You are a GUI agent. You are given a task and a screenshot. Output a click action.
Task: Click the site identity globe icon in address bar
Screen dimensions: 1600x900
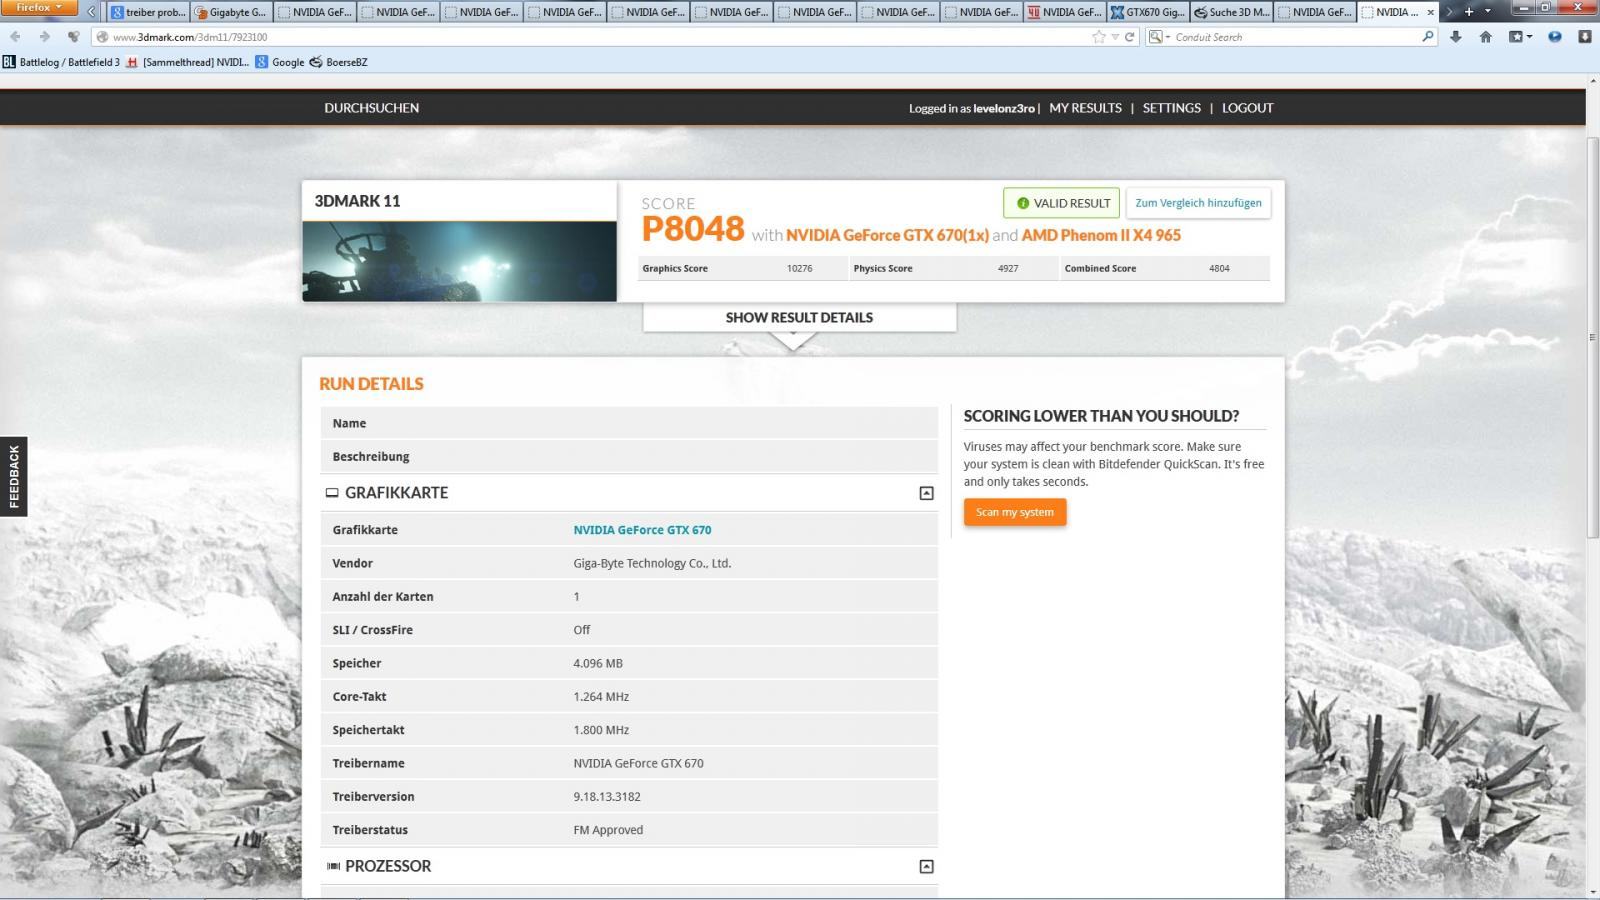click(x=101, y=37)
